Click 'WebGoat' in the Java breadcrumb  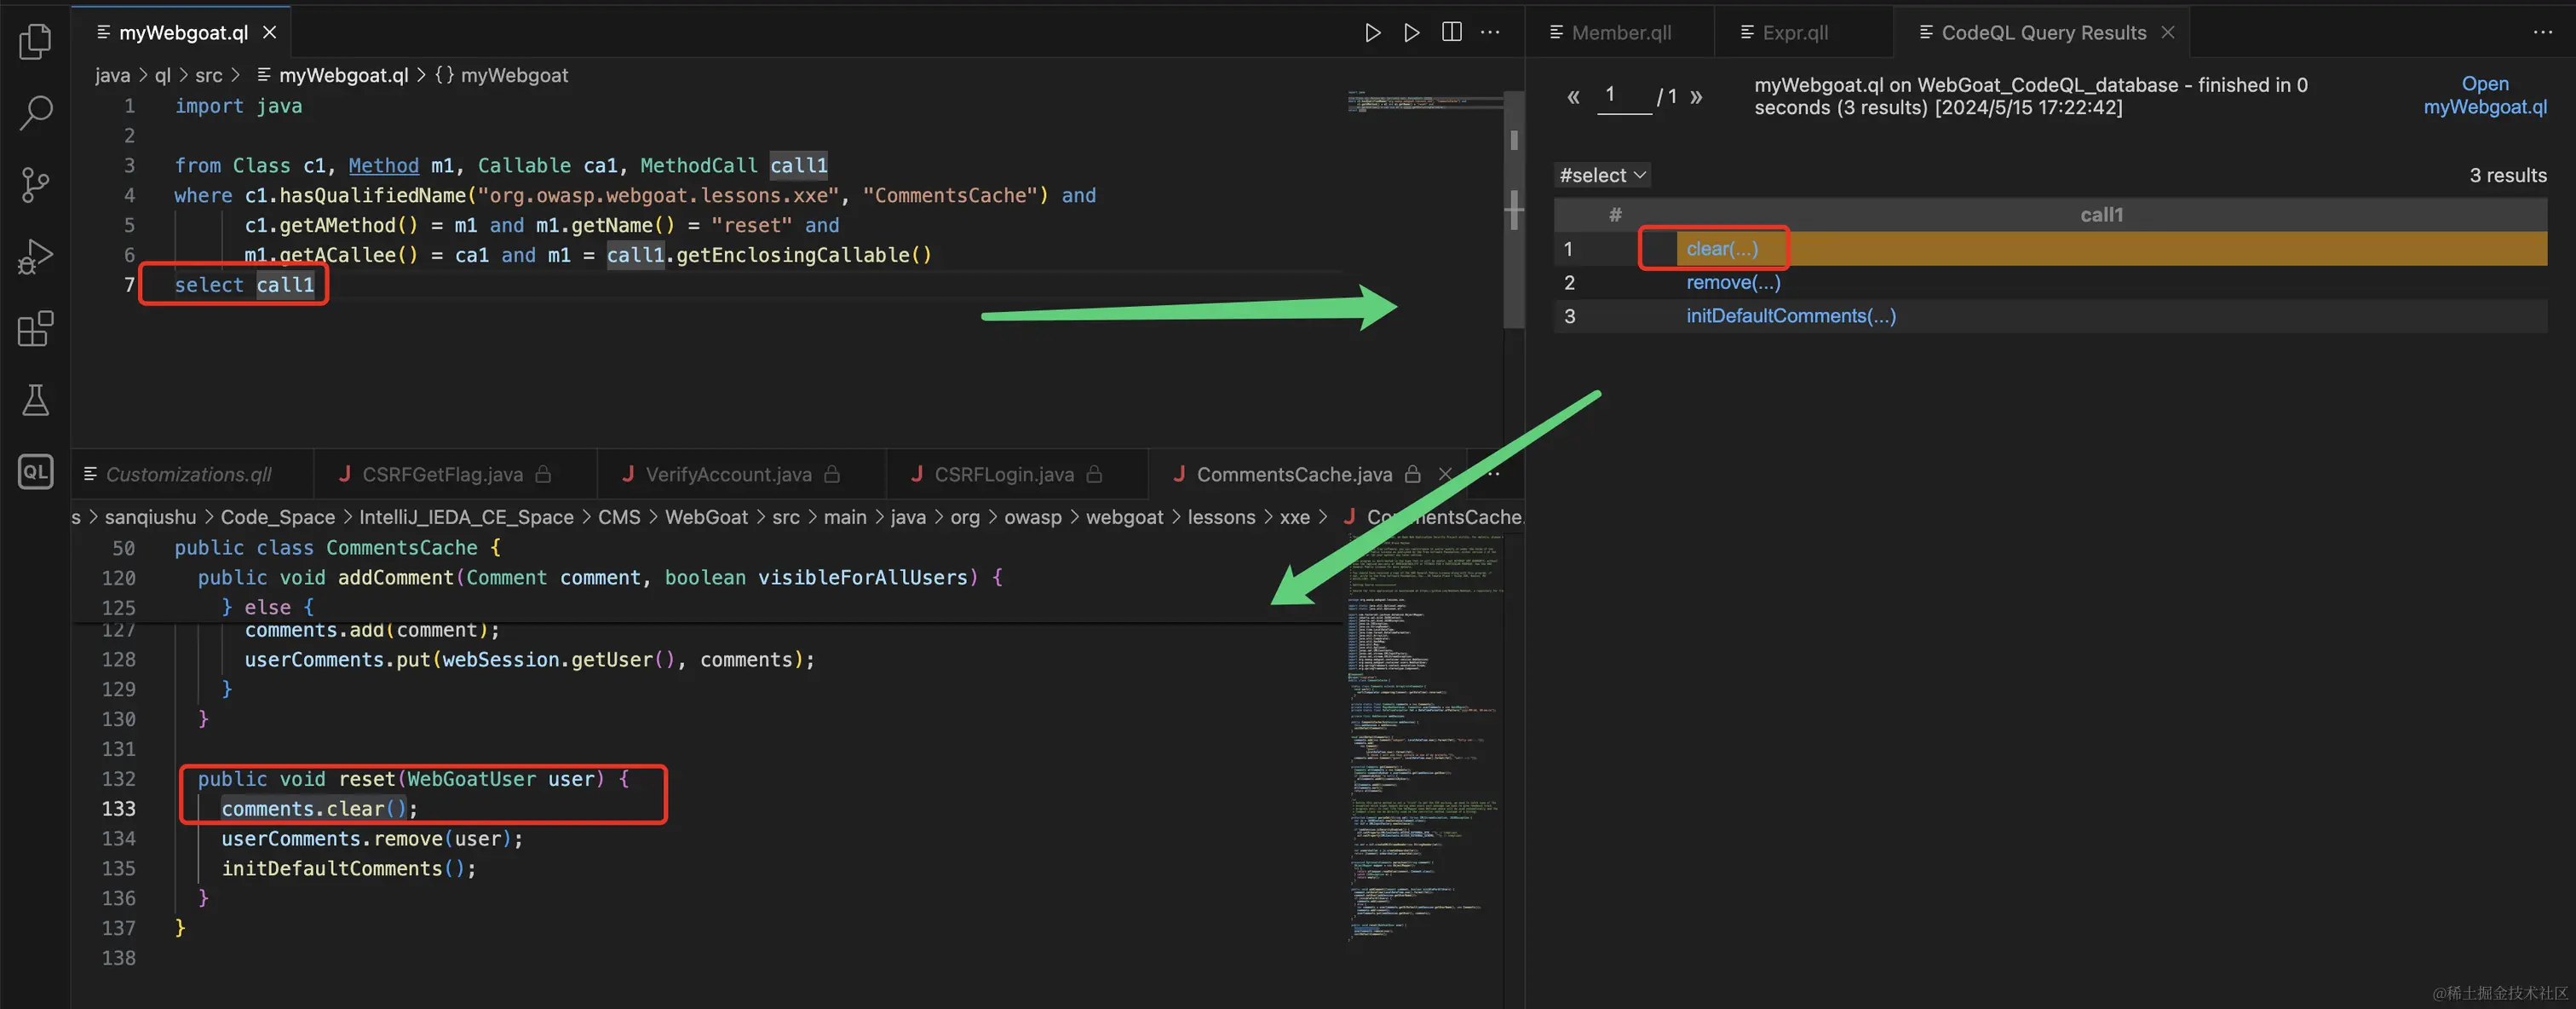(x=706, y=517)
